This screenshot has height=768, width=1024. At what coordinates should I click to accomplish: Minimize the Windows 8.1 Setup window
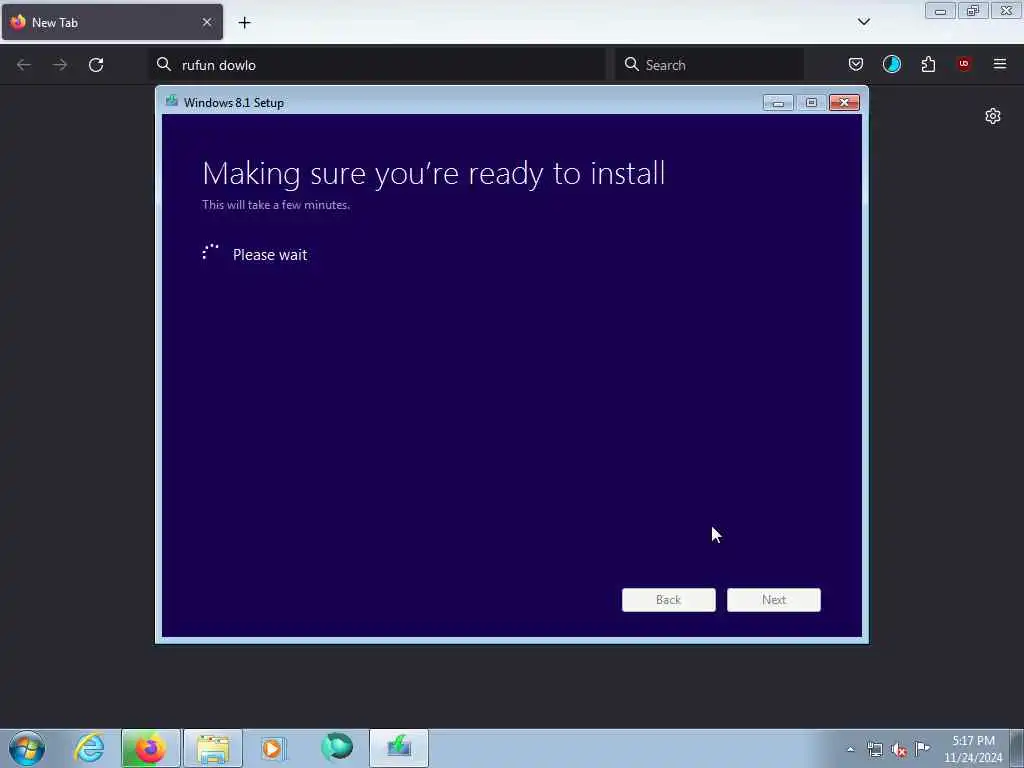point(778,103)
